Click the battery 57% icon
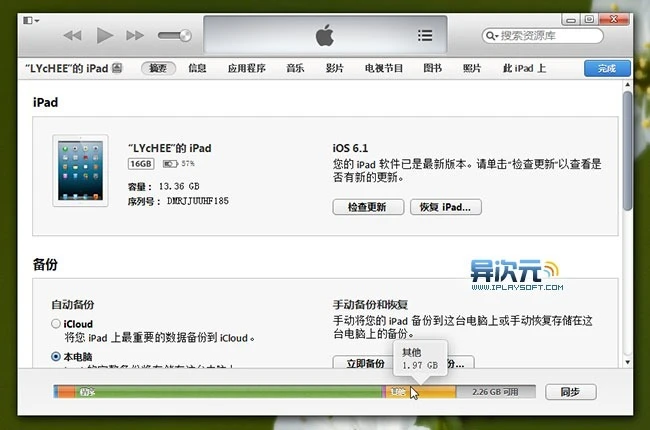 170,164
